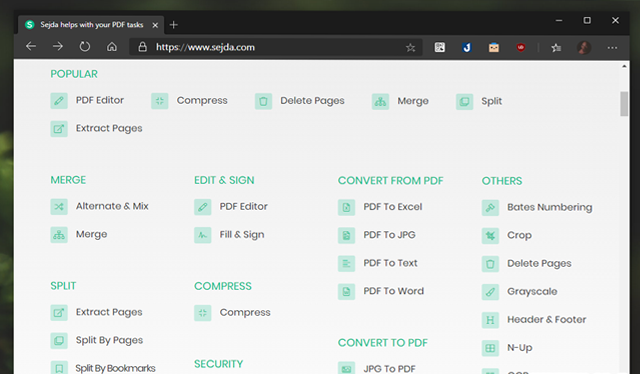
Task: Open the PDF To Excel link
Action: [393, 207]
